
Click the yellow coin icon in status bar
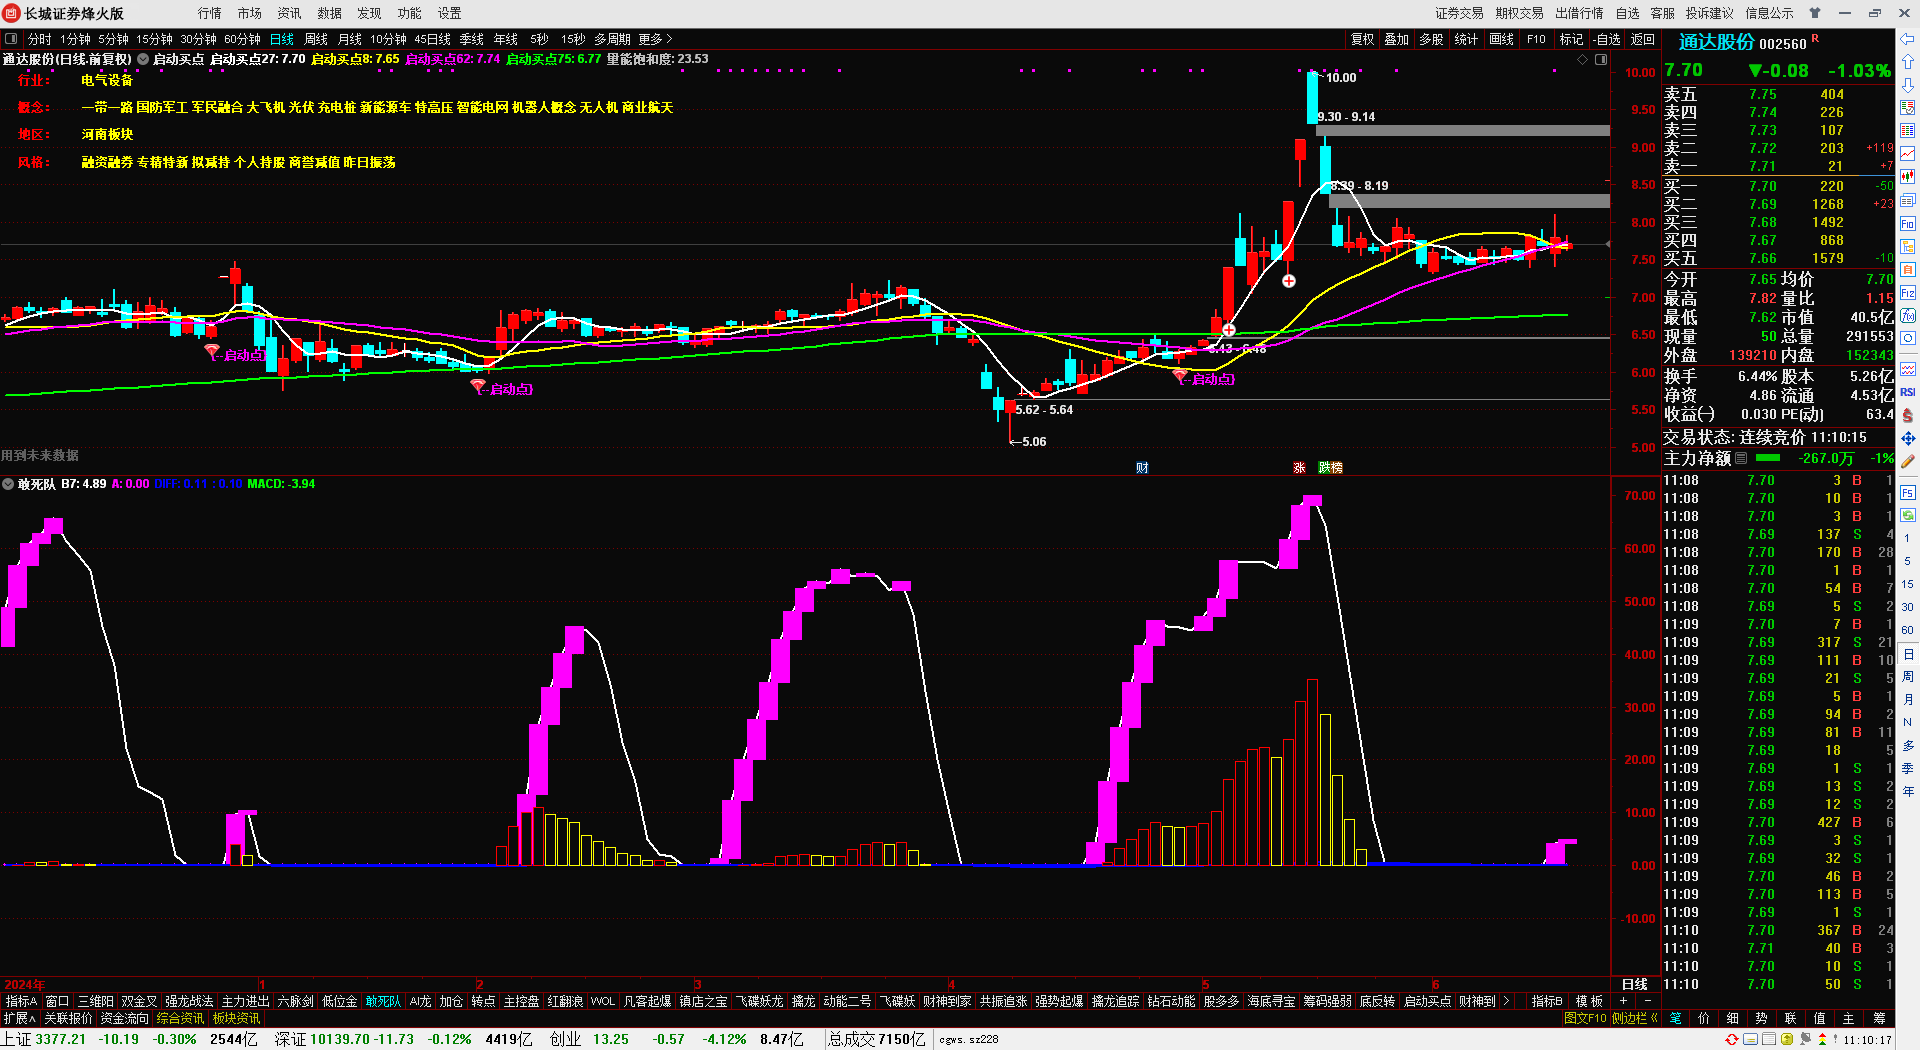(x=1787, y=1040)
